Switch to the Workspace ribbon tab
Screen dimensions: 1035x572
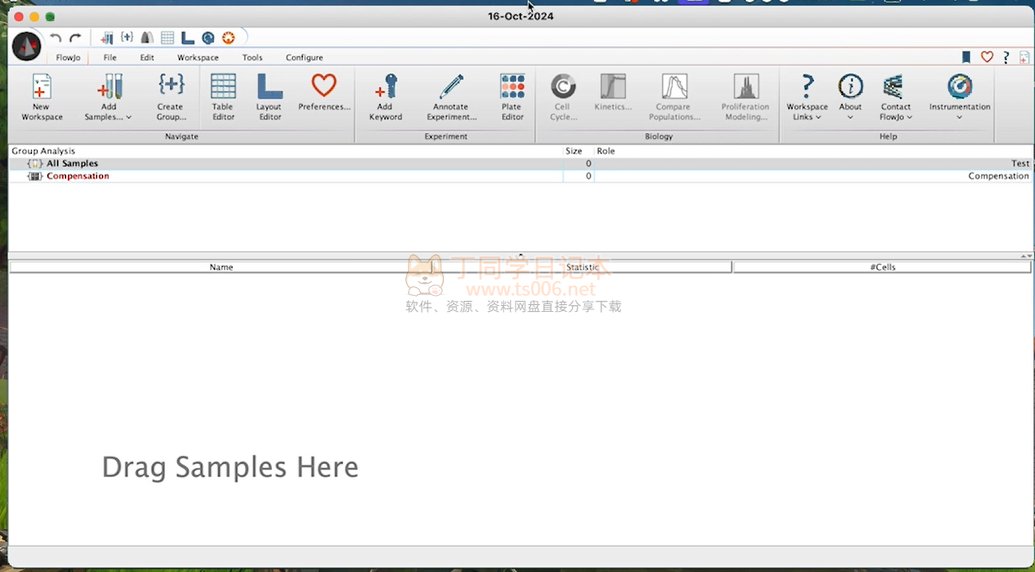tap(198, 58)
